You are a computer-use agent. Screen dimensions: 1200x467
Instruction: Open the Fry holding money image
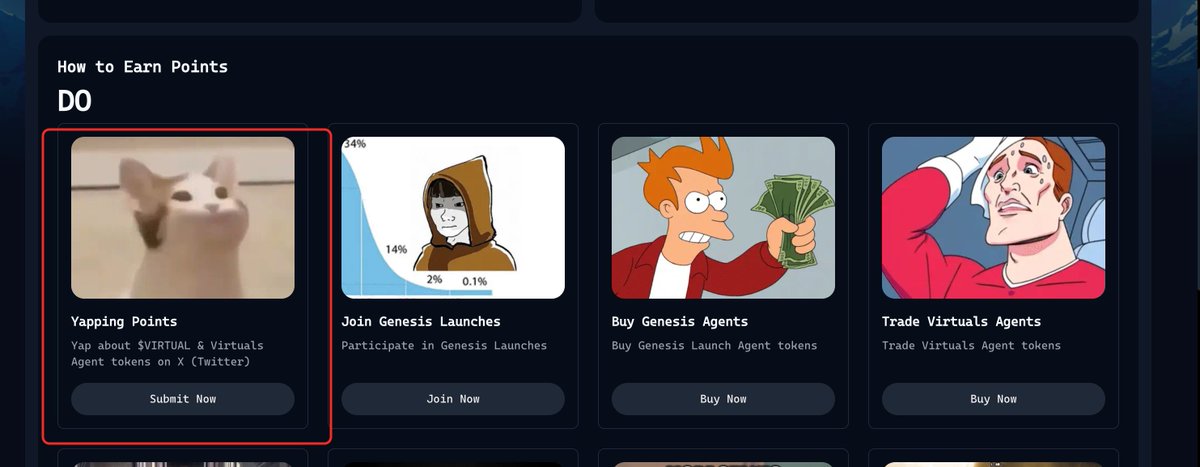723,218
